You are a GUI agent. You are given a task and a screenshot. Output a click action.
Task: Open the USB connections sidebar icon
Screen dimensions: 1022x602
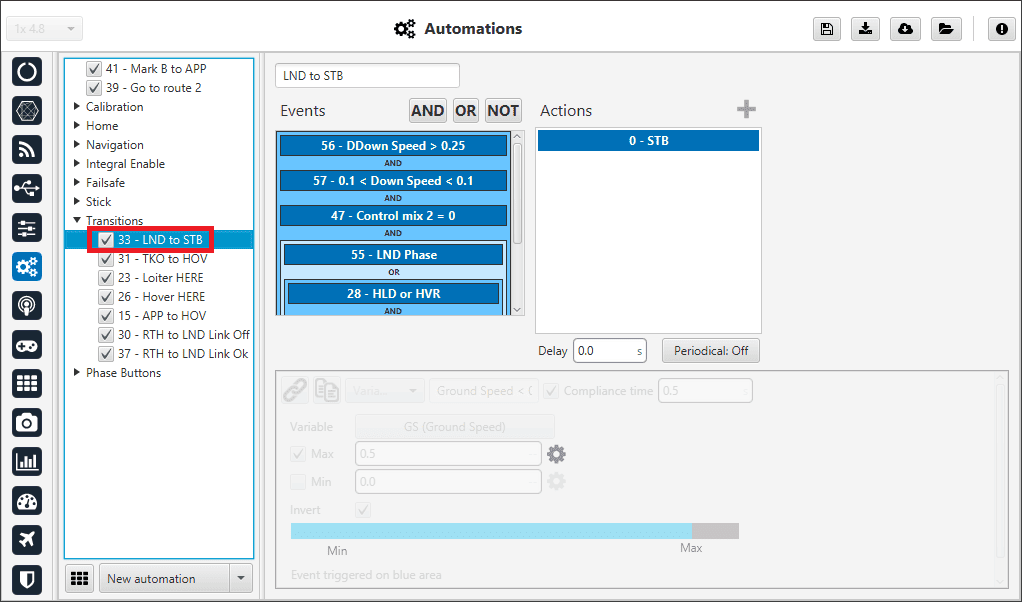(x=27, y=189)
